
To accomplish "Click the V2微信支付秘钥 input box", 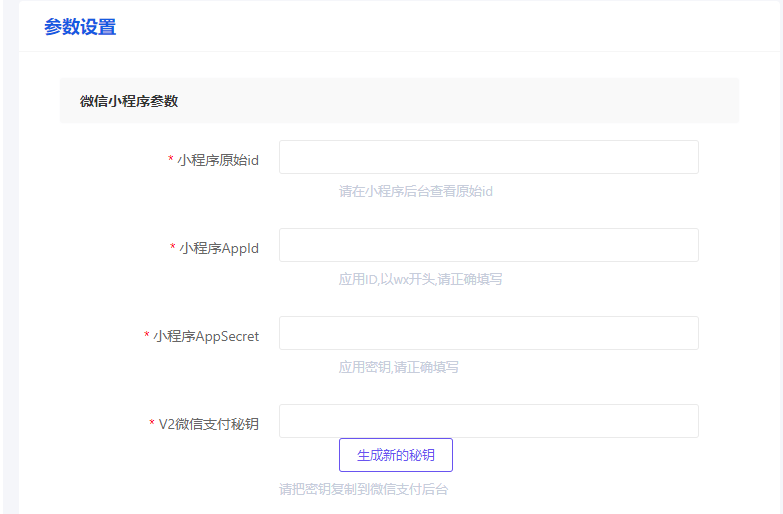I will click(488, 421).
